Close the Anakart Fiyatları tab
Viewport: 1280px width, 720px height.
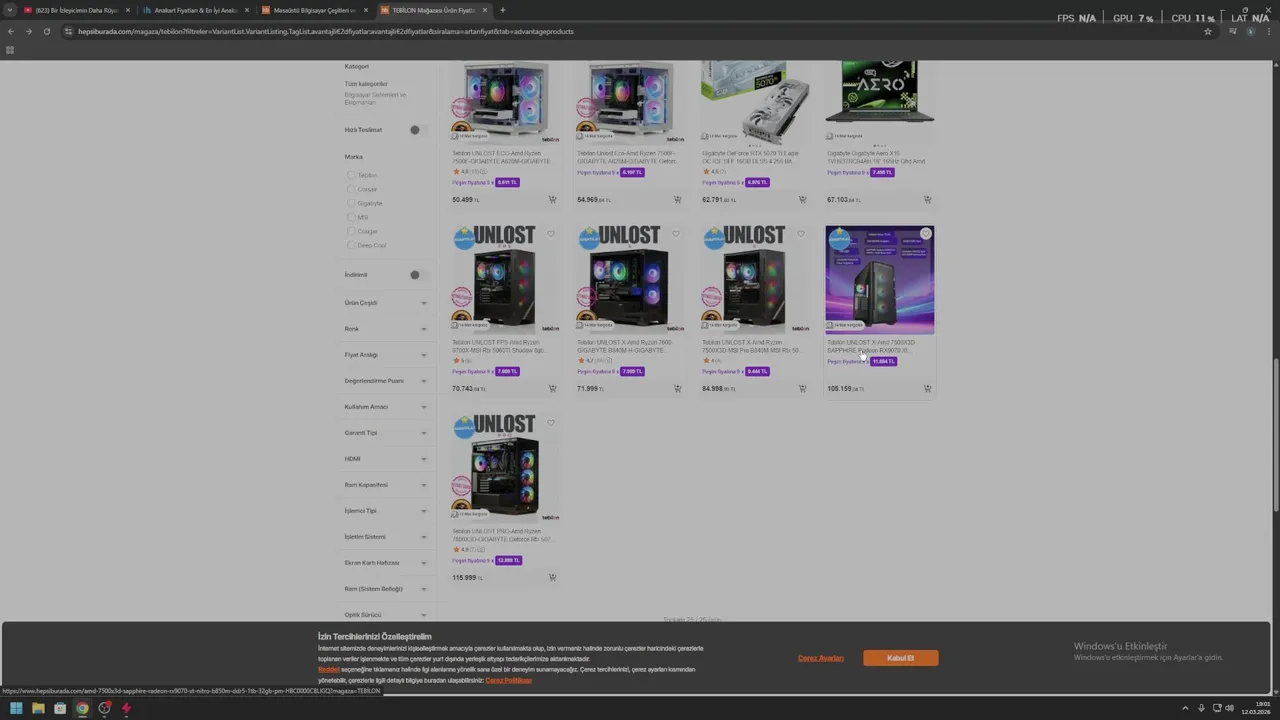click(x=246, y=10)
